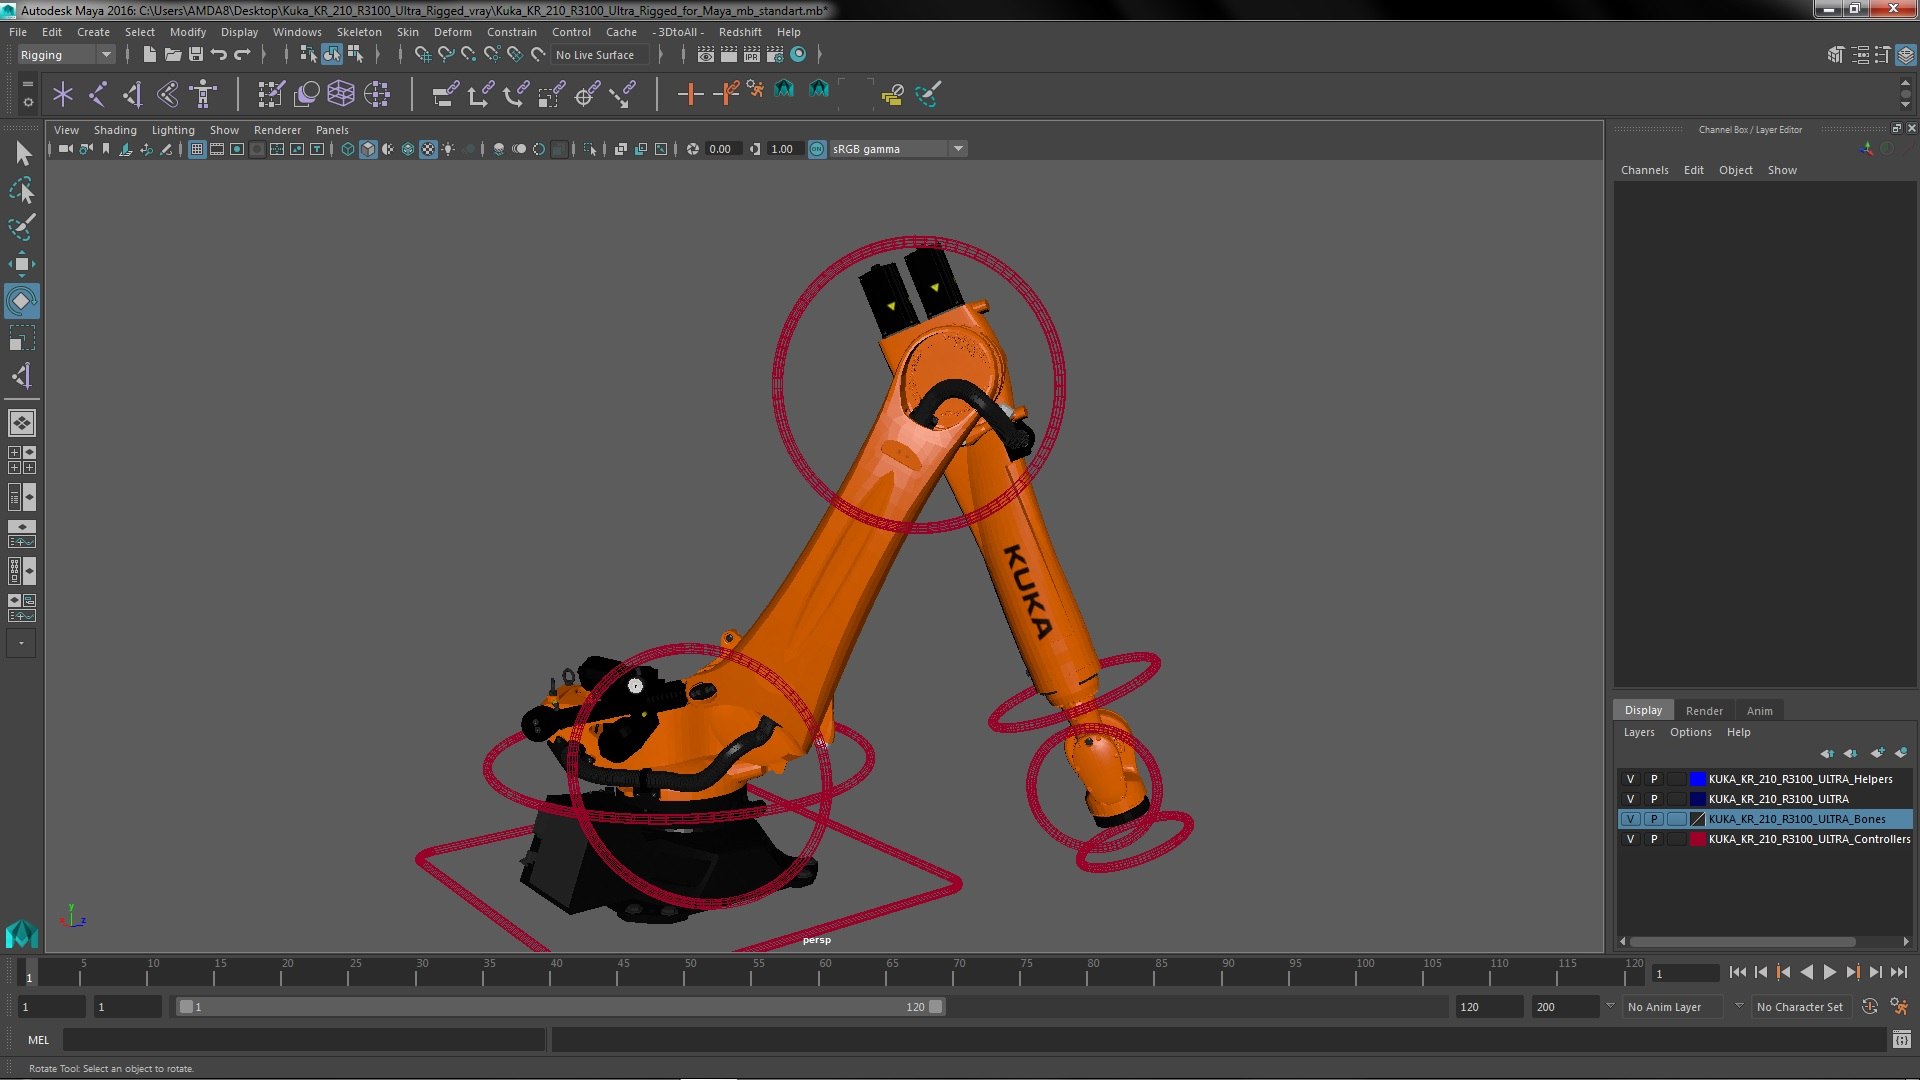This screenshot has height=1080, width=1920.
Task: Open the Quick Rig human figure icon
Action: [203, 94]
